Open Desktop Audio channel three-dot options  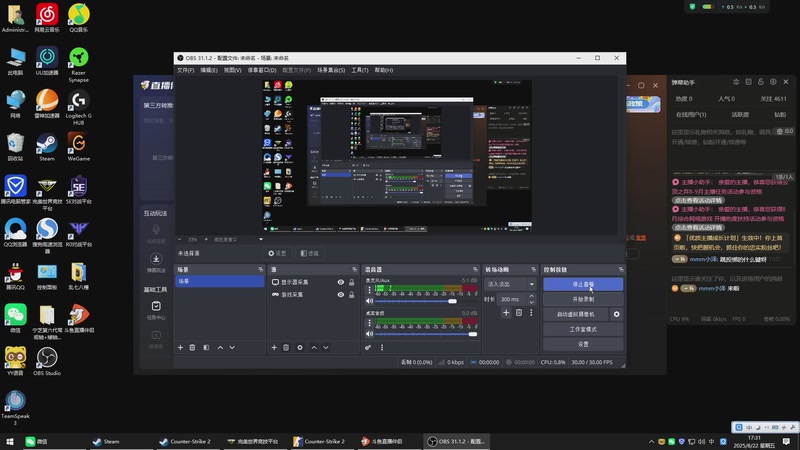point(369,323)
